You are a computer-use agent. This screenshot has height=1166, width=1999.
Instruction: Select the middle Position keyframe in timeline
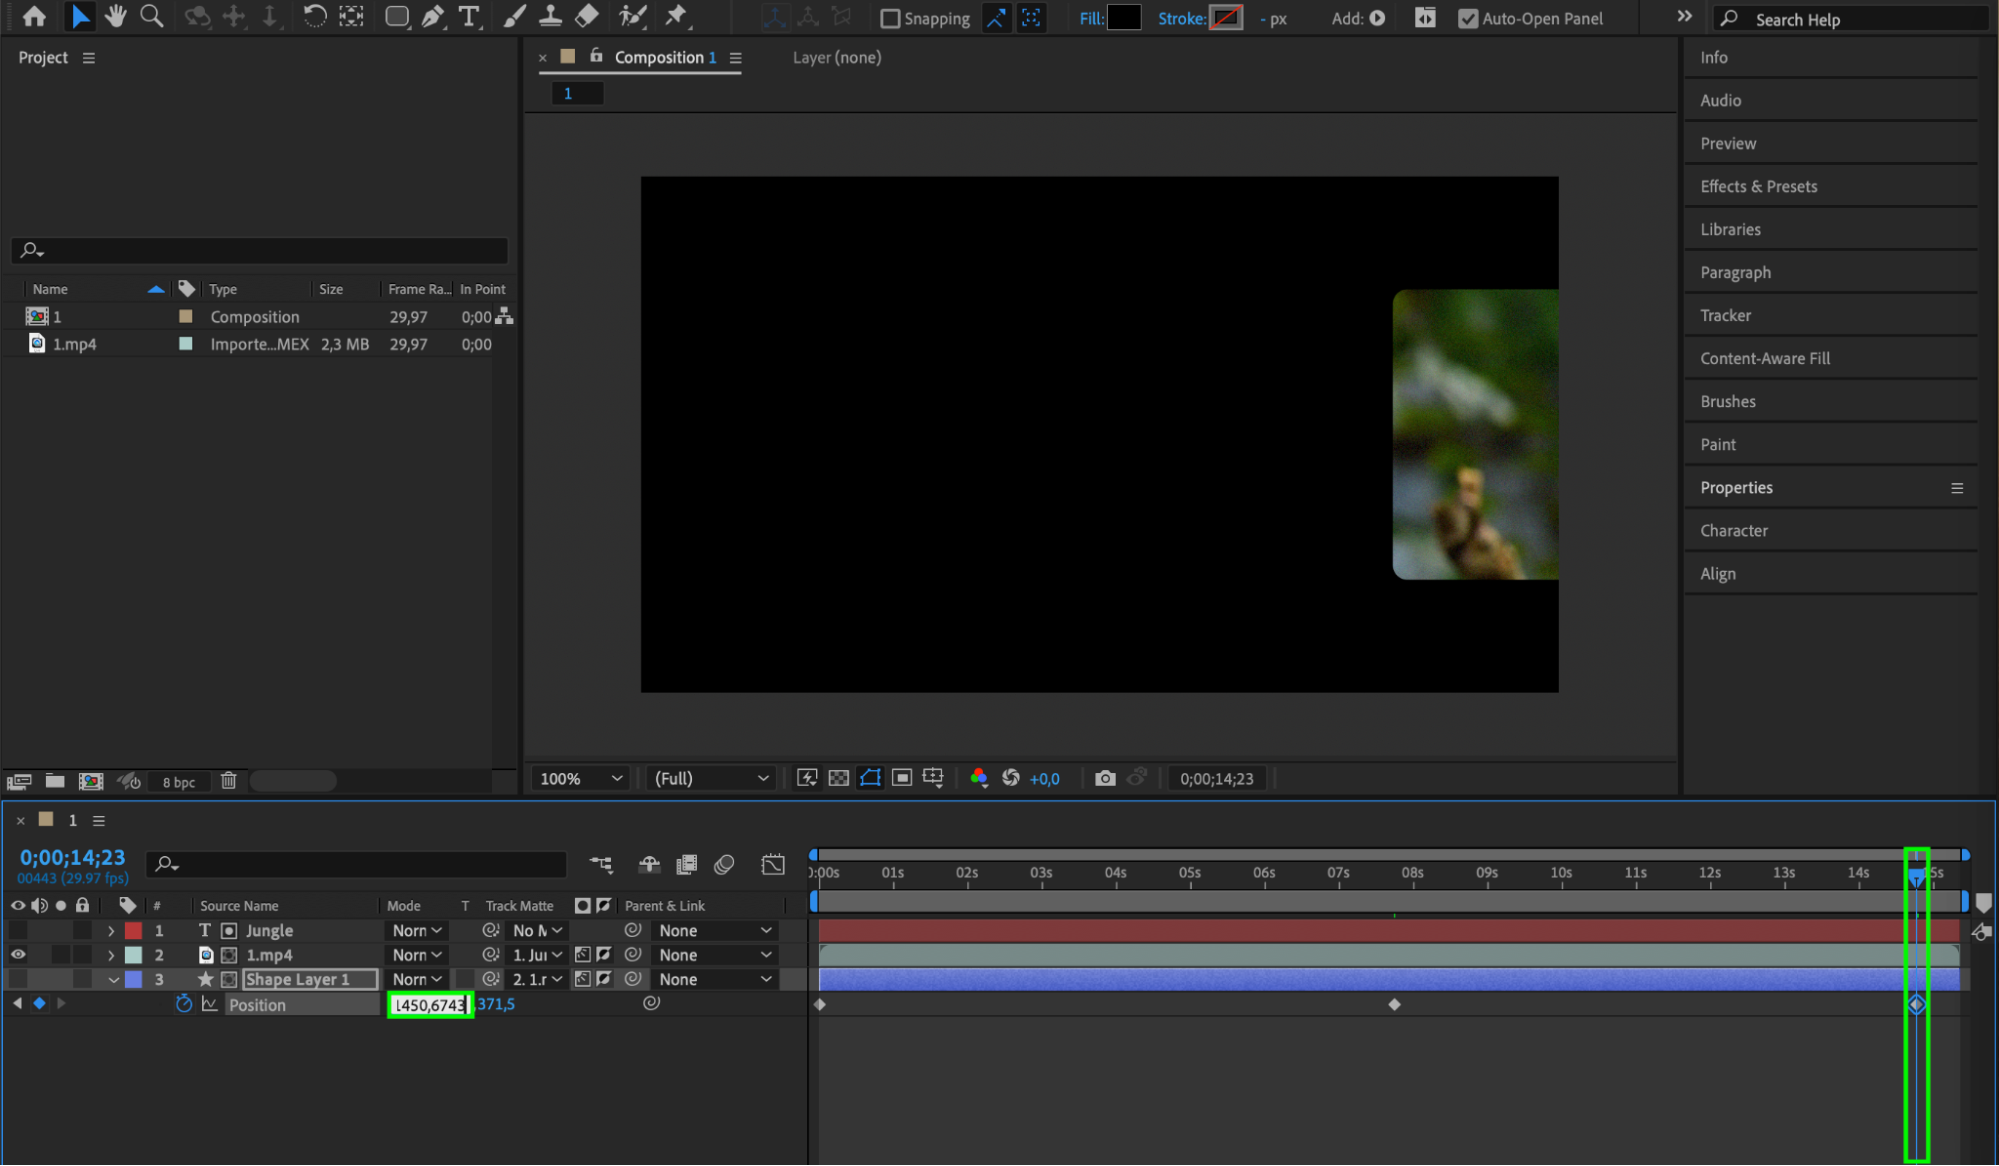click(1394, 1004)
